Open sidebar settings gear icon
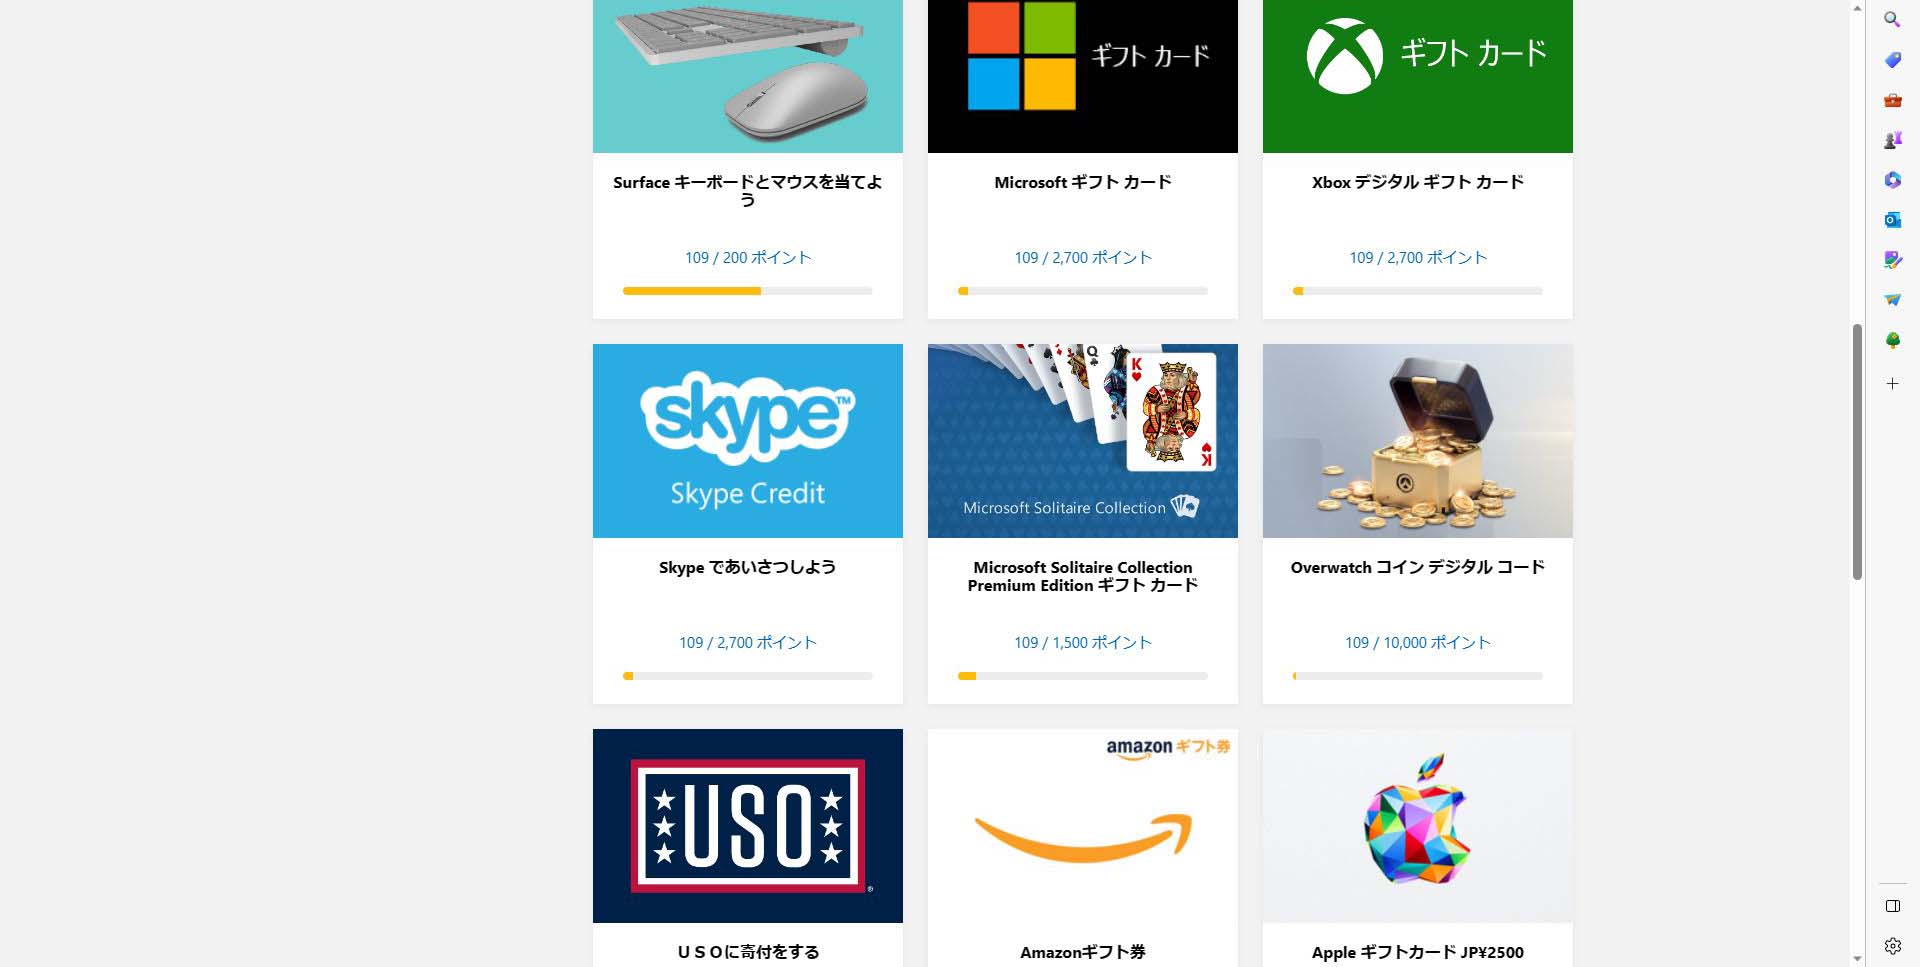 click(x=1892, y=946)
